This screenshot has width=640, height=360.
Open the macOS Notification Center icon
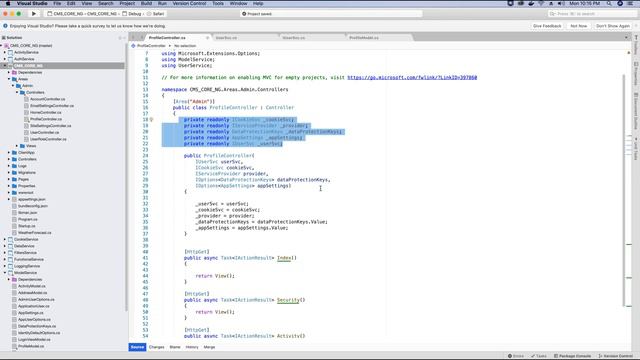[631, 3]
